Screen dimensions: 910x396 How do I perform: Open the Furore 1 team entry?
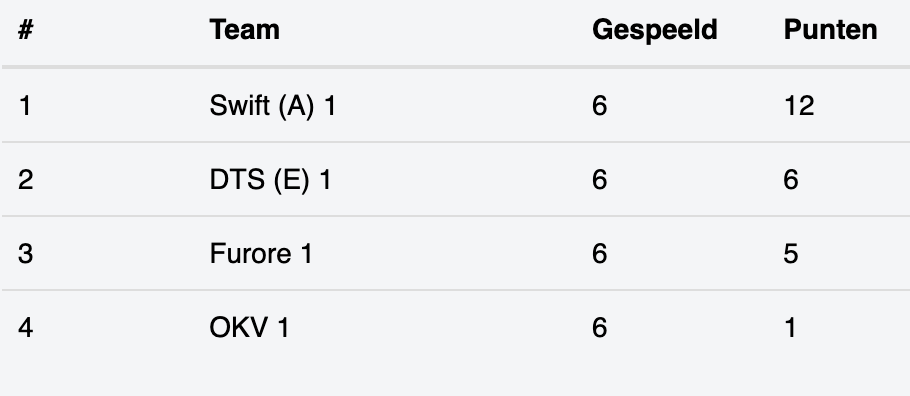click(x=261, y=254)
